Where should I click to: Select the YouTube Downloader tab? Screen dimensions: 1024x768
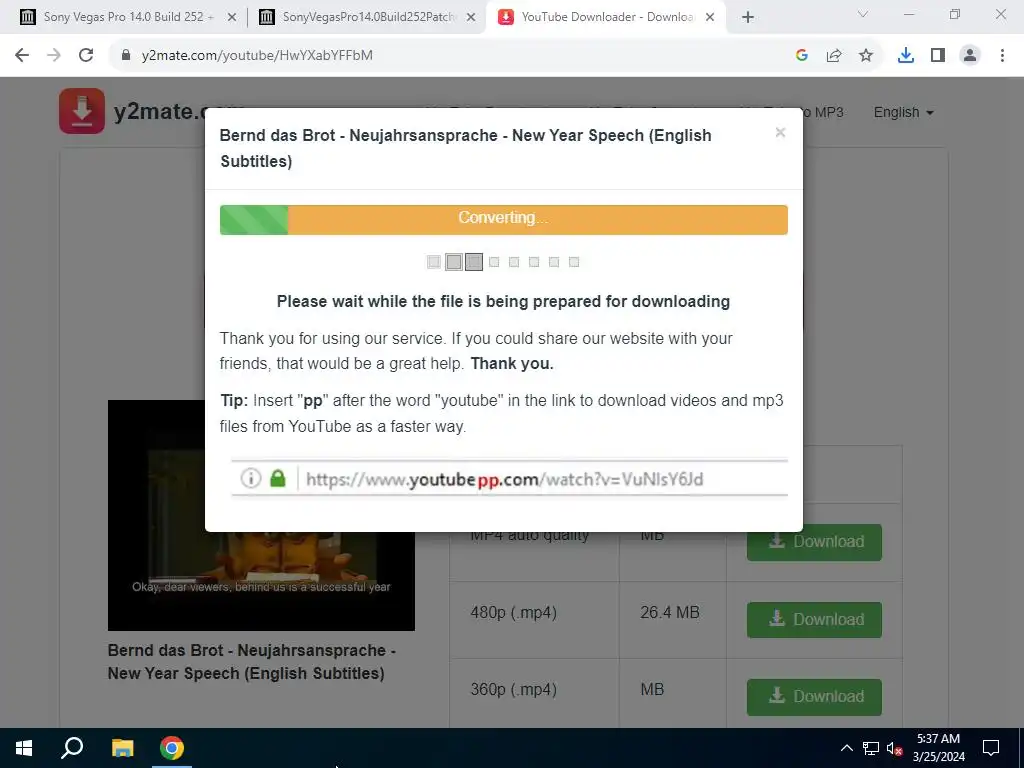606,17
